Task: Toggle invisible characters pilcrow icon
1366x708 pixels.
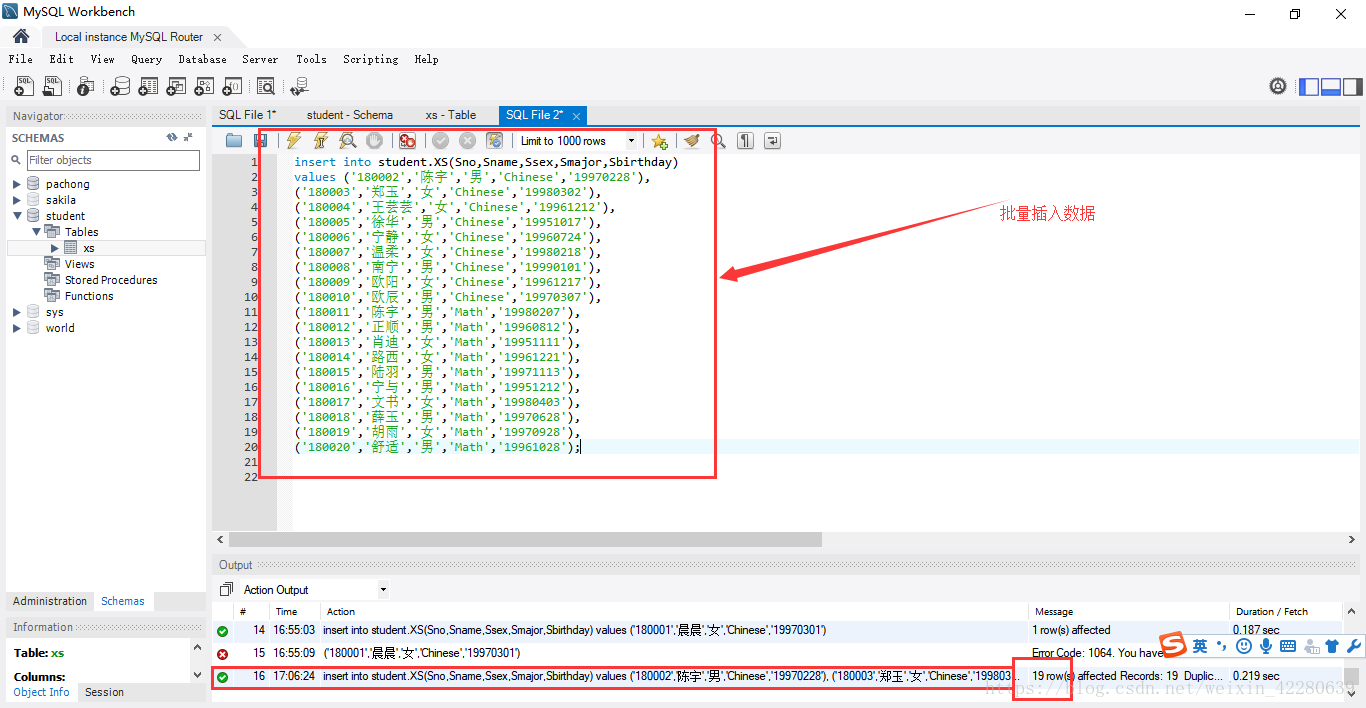Action: (x=745, y=141)
